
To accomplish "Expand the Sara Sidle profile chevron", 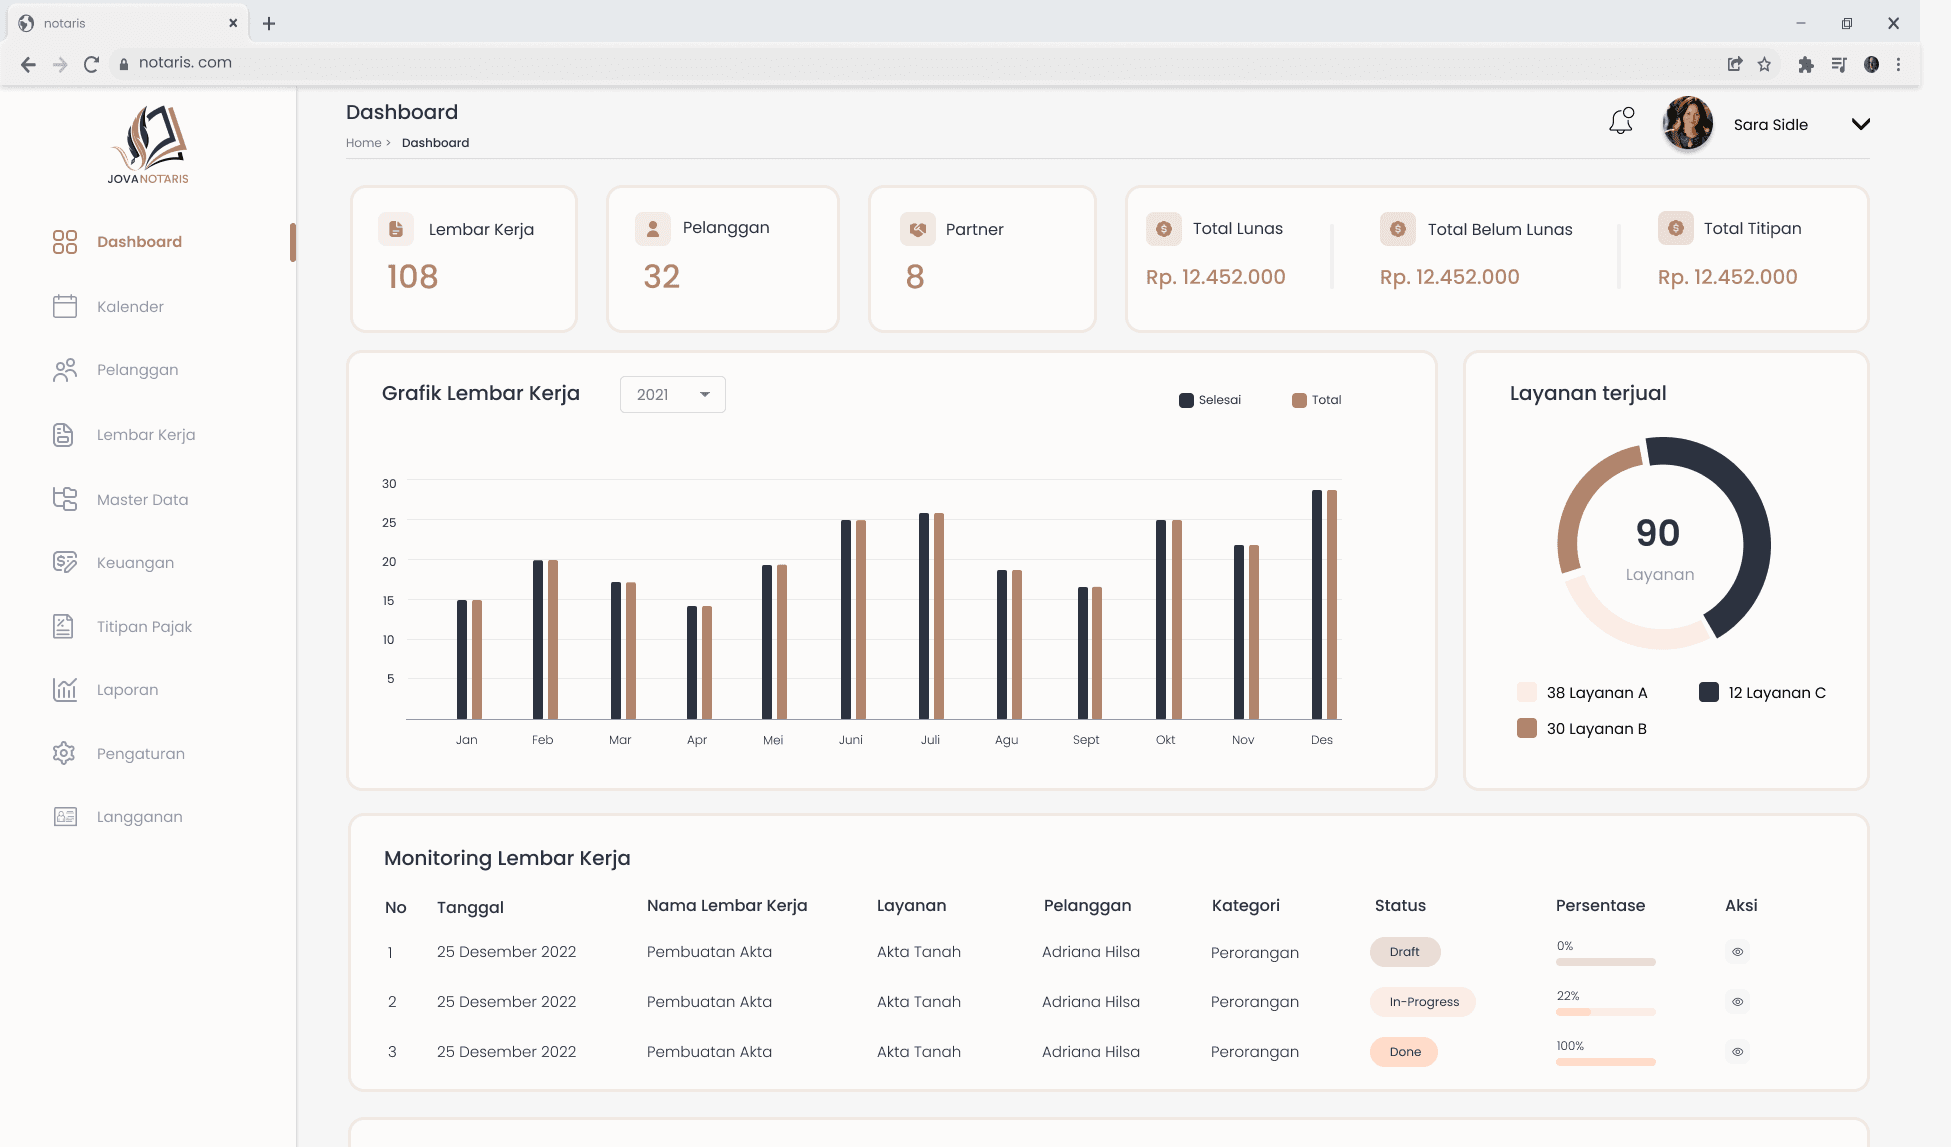I will click(x=1860, y=124).
